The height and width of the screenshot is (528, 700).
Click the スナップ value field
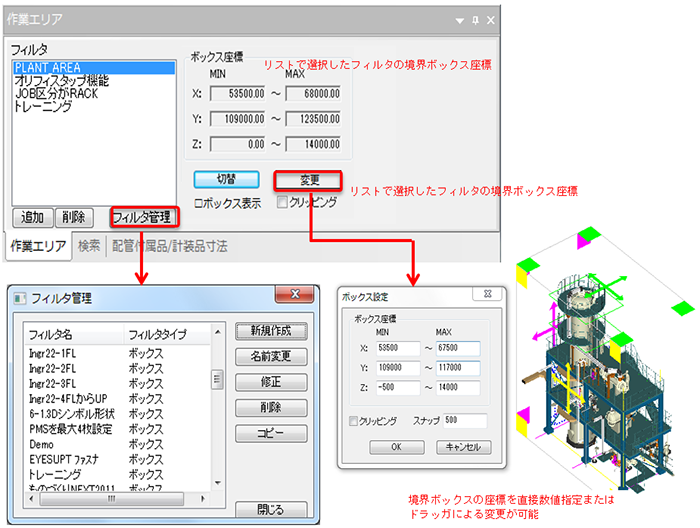point(467,421)
